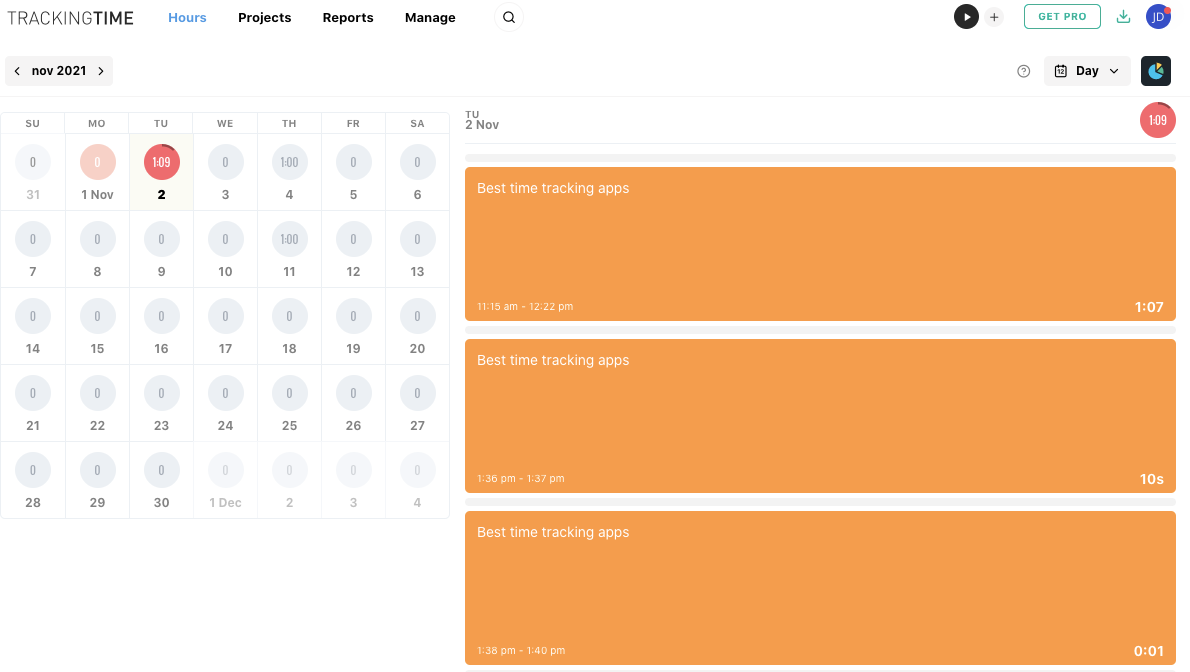Image resolution: width=1190 pixels, height=672 pixels.
Task: Click the GET PRO button
Action: [x=1062, y=17]
